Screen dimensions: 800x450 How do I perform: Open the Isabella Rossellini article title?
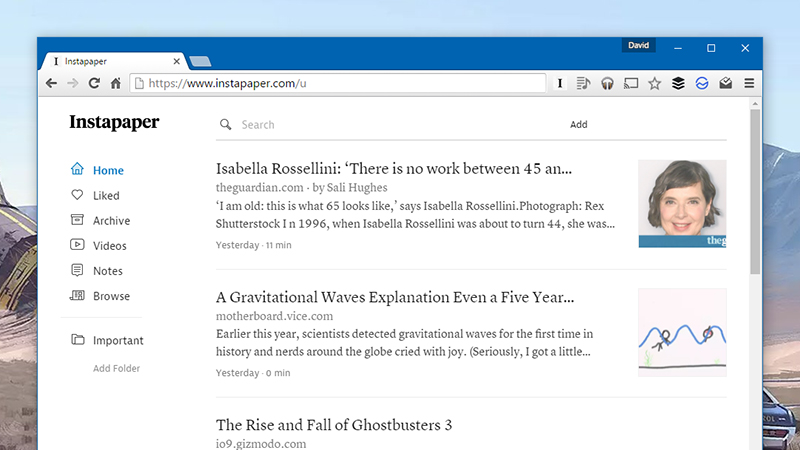click(x=394, y=169)
